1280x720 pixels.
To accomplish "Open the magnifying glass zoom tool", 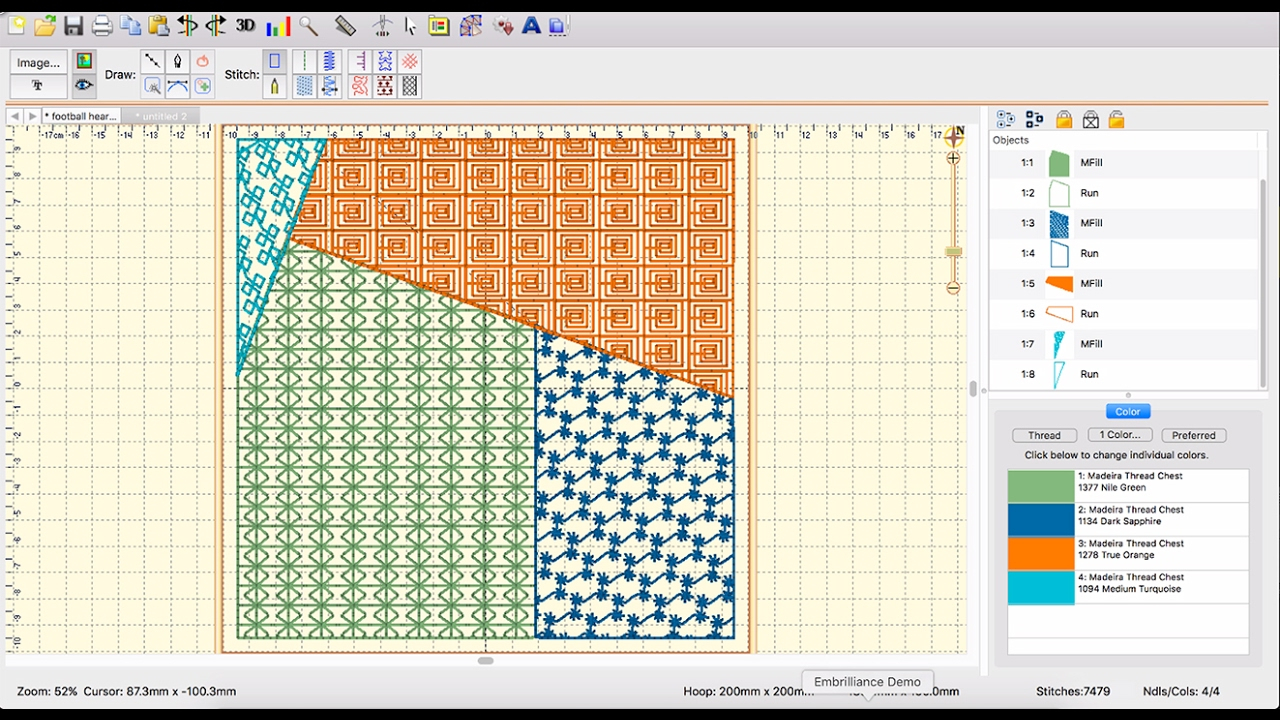I will coord(309,26).
